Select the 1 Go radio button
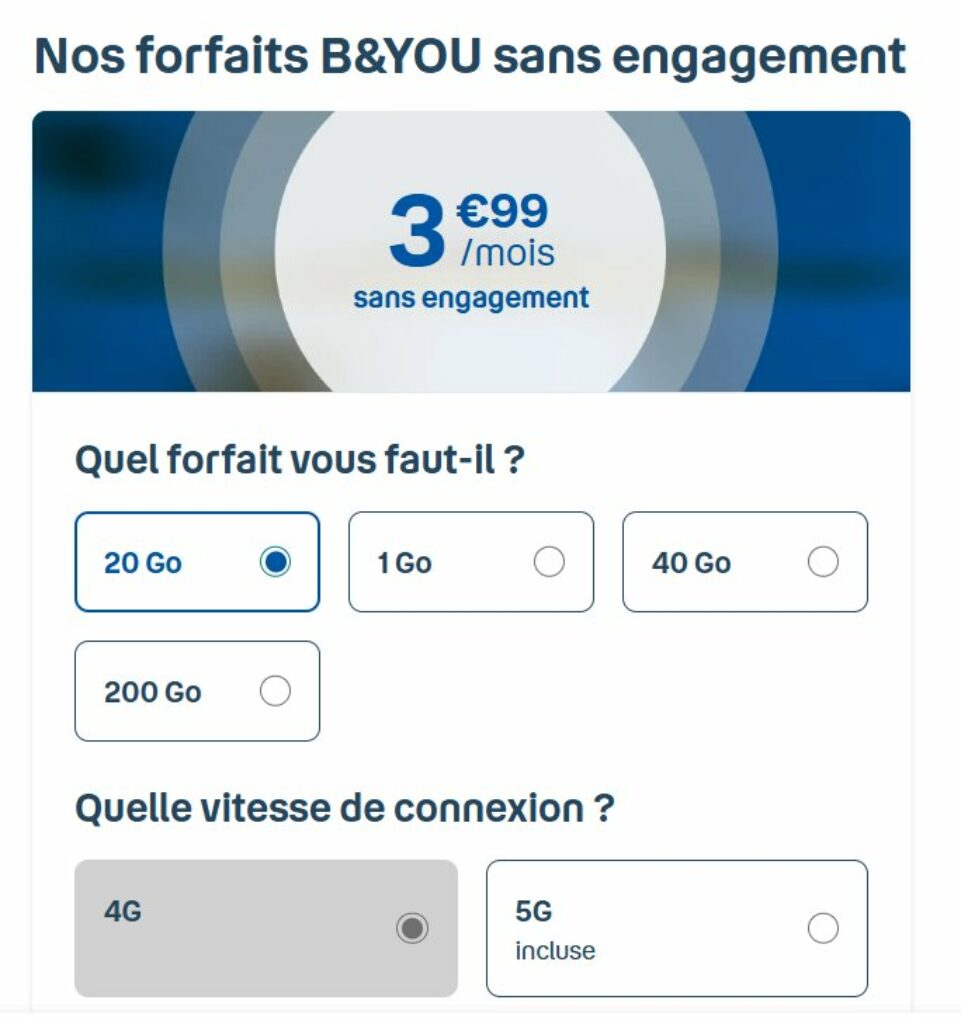The width and height of the screenshot is (961, 1024). [x=549, y=563]
